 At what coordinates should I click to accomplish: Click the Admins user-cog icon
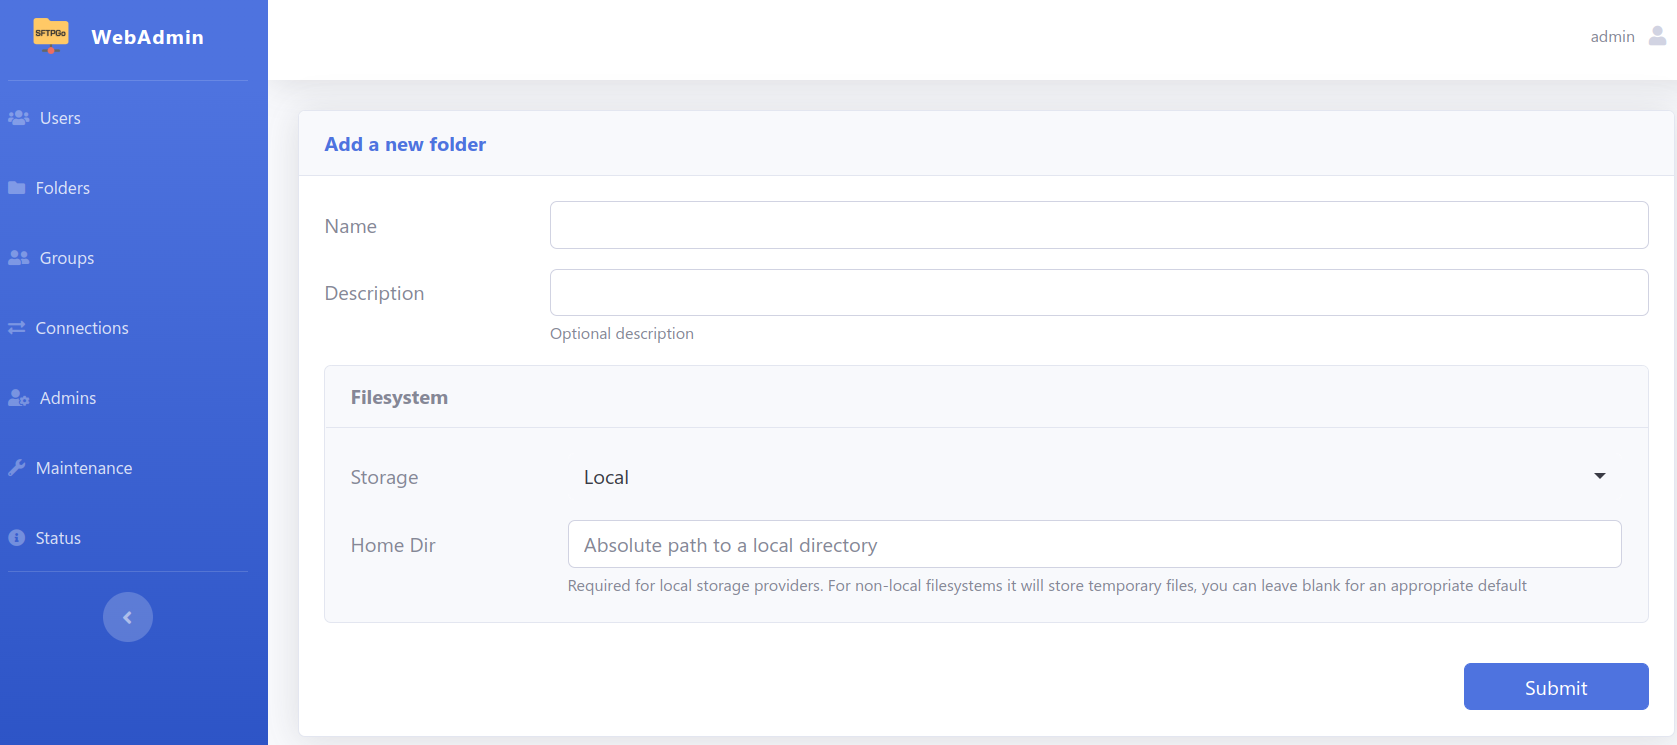[x=18, y=398]
